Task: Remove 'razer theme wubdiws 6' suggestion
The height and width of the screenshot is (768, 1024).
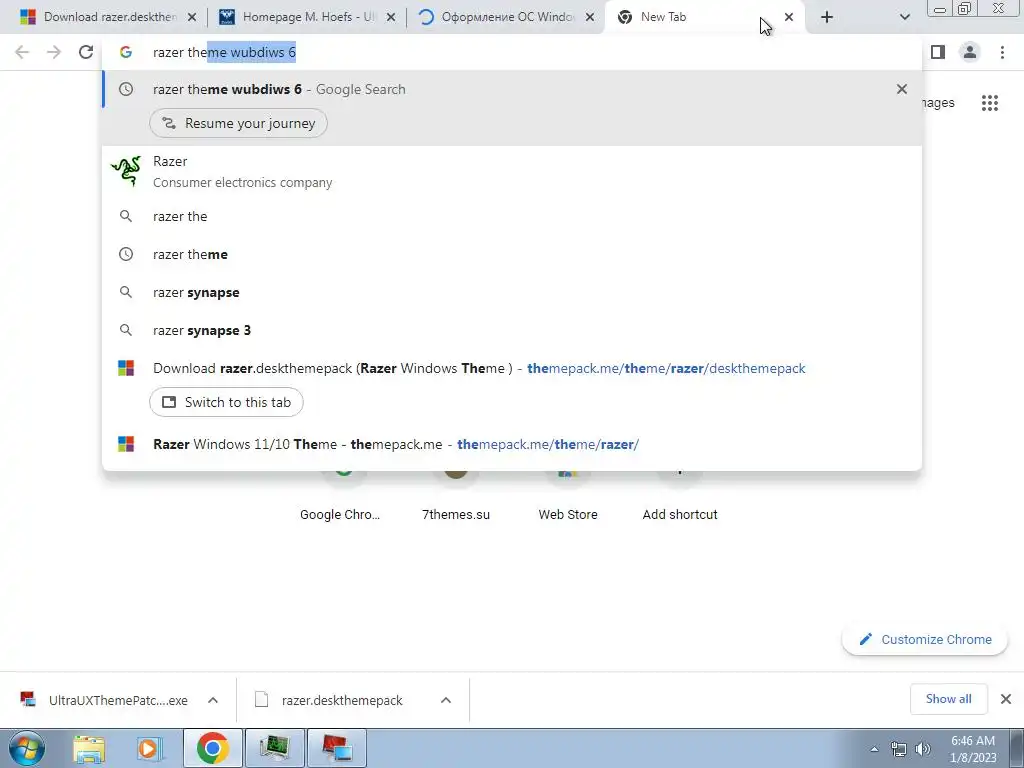Action: click(x=902, y=89)
